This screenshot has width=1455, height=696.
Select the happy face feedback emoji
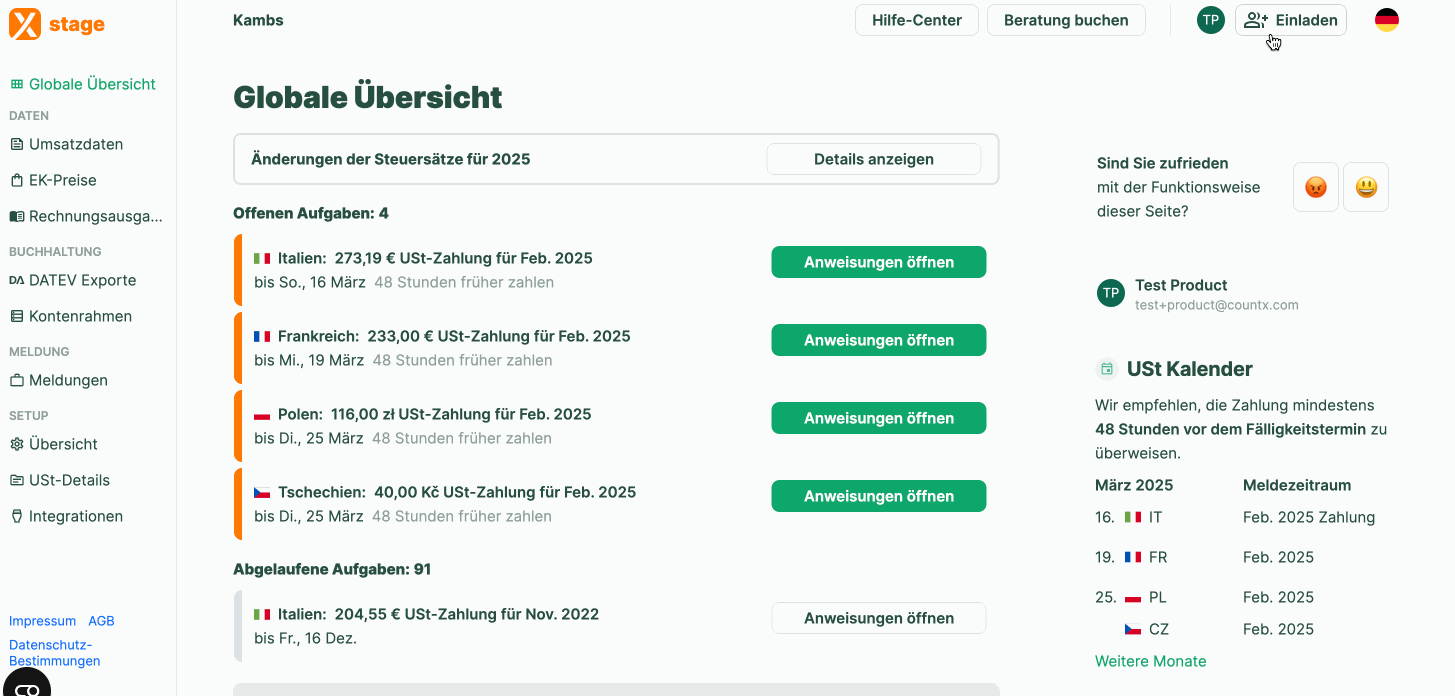pos(1366,187)
